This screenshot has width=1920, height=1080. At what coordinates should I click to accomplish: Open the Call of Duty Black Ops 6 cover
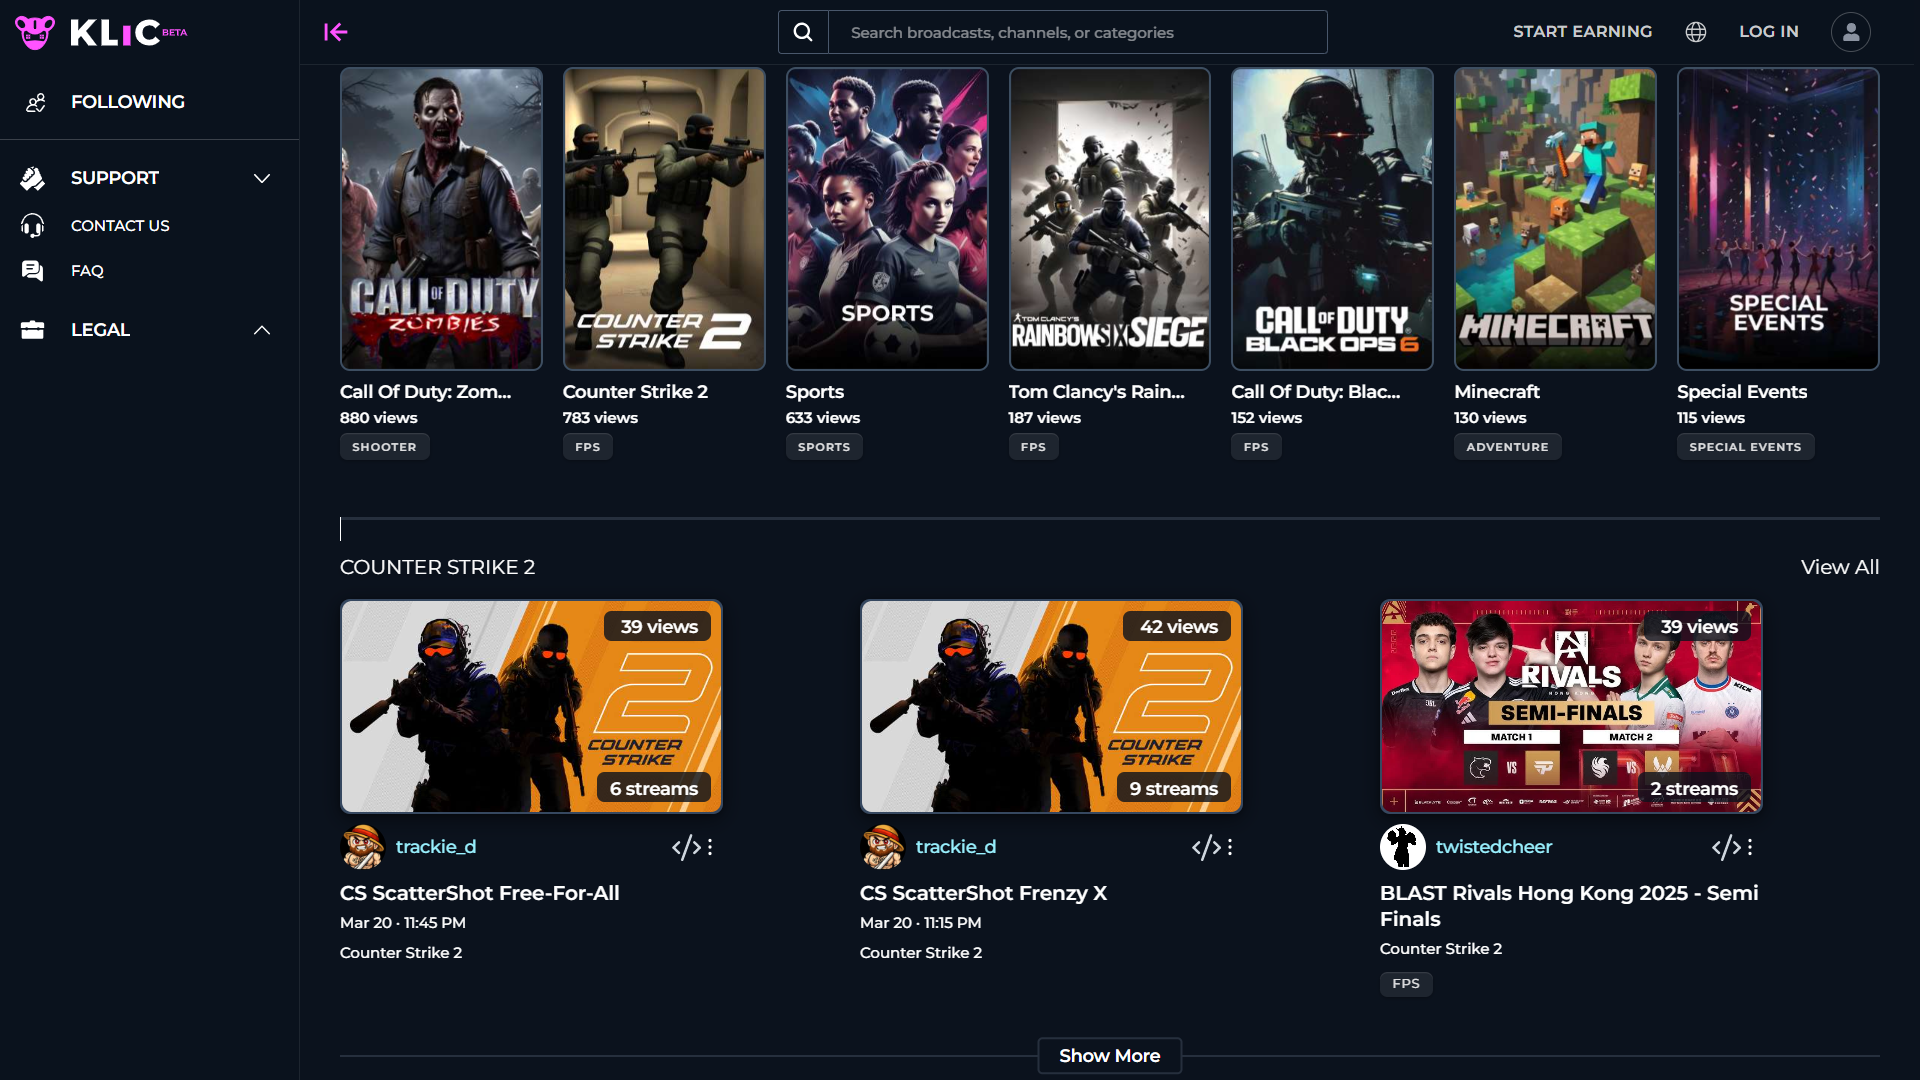point(1332,219)
